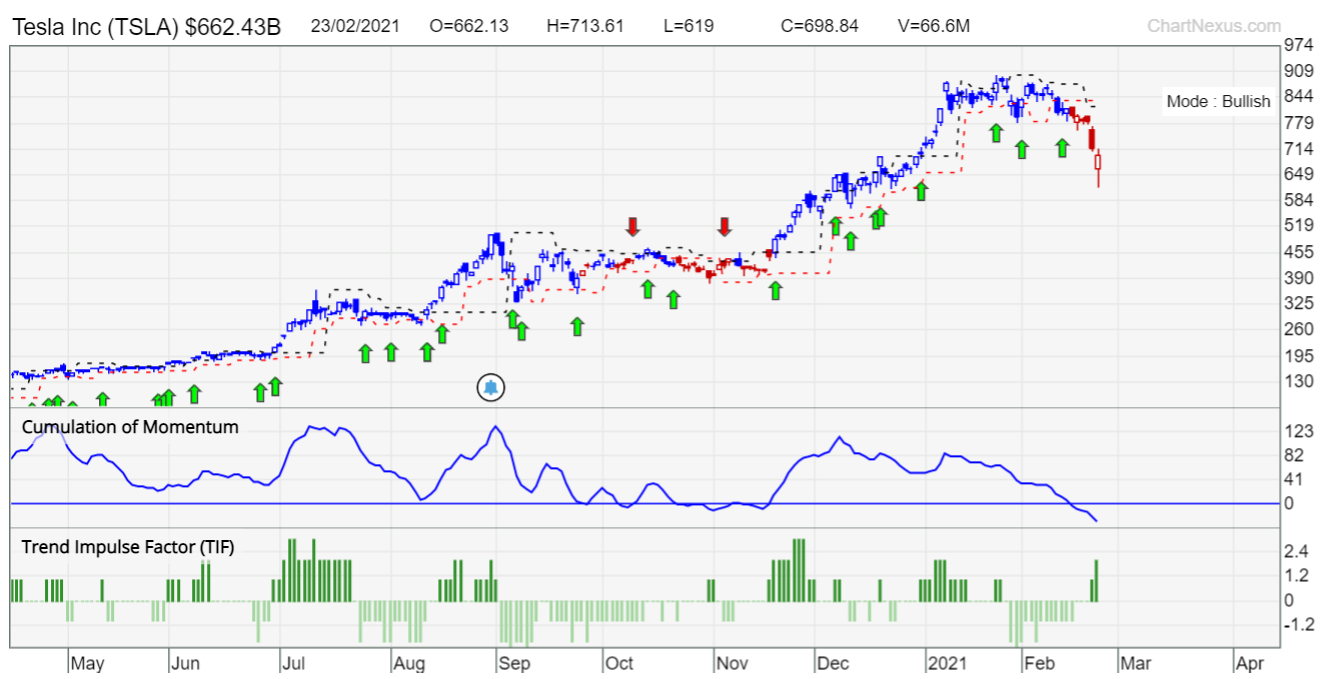Click the low price L=619
Screen dimensions: 1341x679
(689, 27)
